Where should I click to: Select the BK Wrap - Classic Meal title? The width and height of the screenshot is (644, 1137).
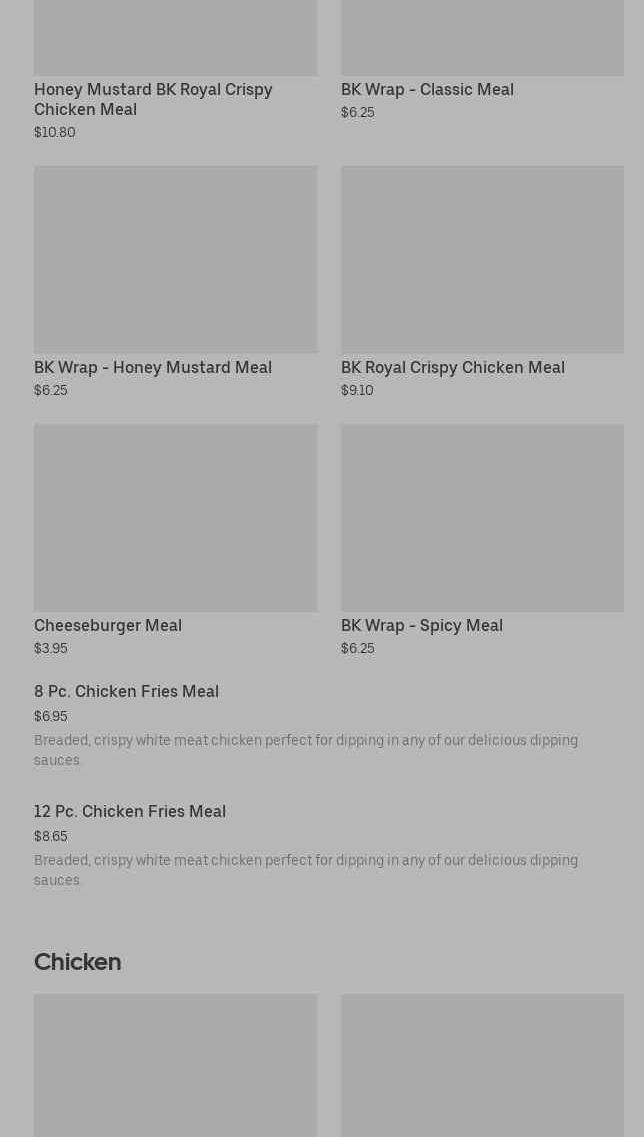point(427,90)
